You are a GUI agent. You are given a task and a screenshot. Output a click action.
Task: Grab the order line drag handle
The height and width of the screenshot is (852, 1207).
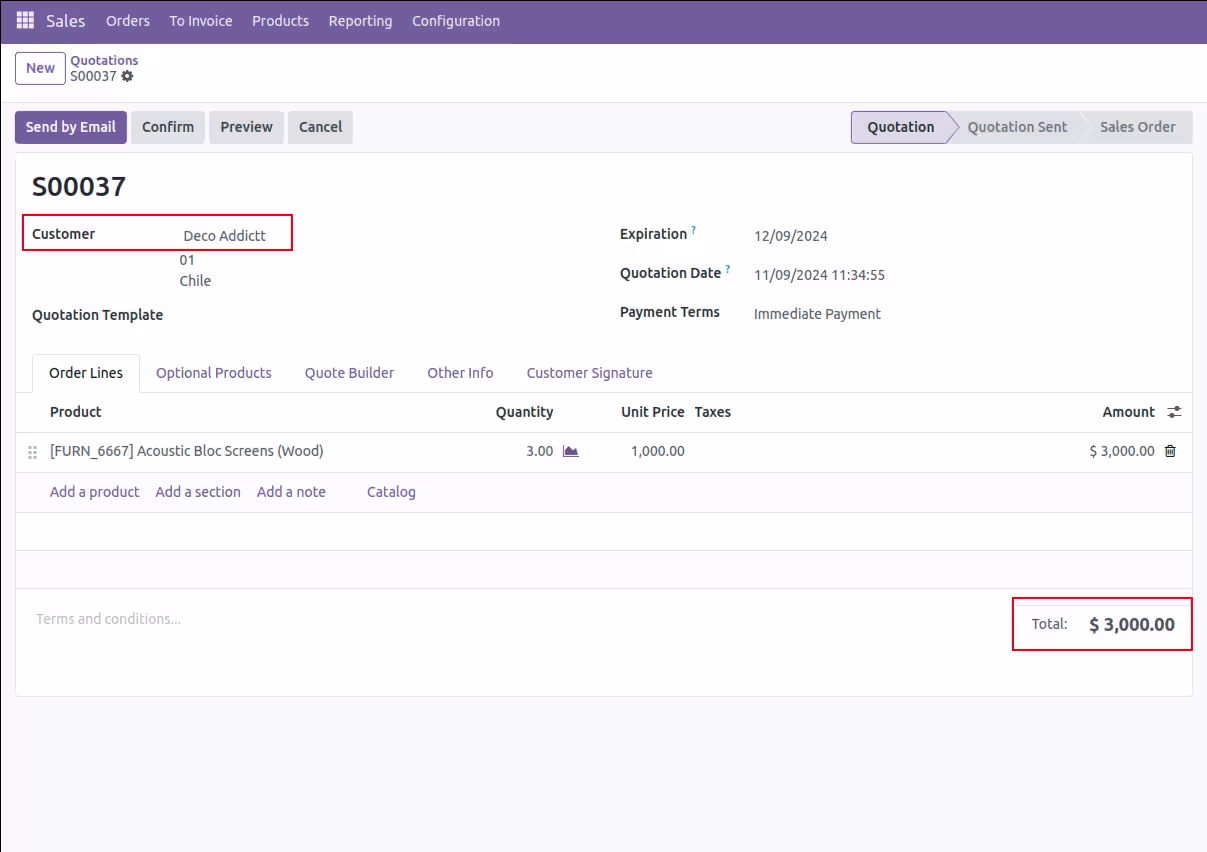point(32,452)
